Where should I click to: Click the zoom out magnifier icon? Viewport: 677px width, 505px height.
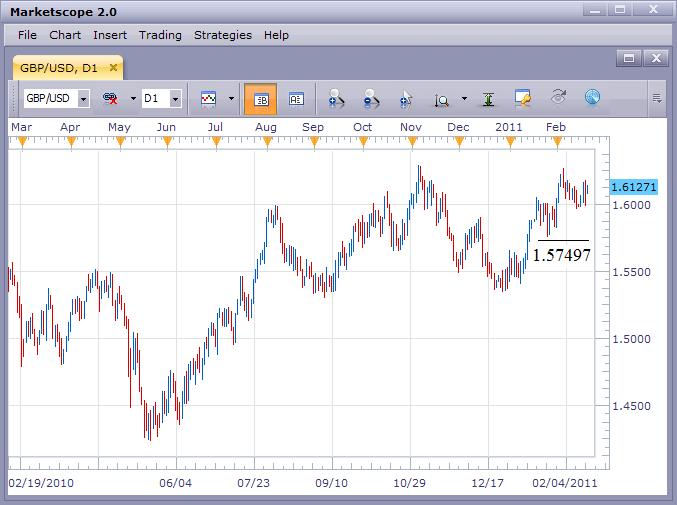[371, 98]
